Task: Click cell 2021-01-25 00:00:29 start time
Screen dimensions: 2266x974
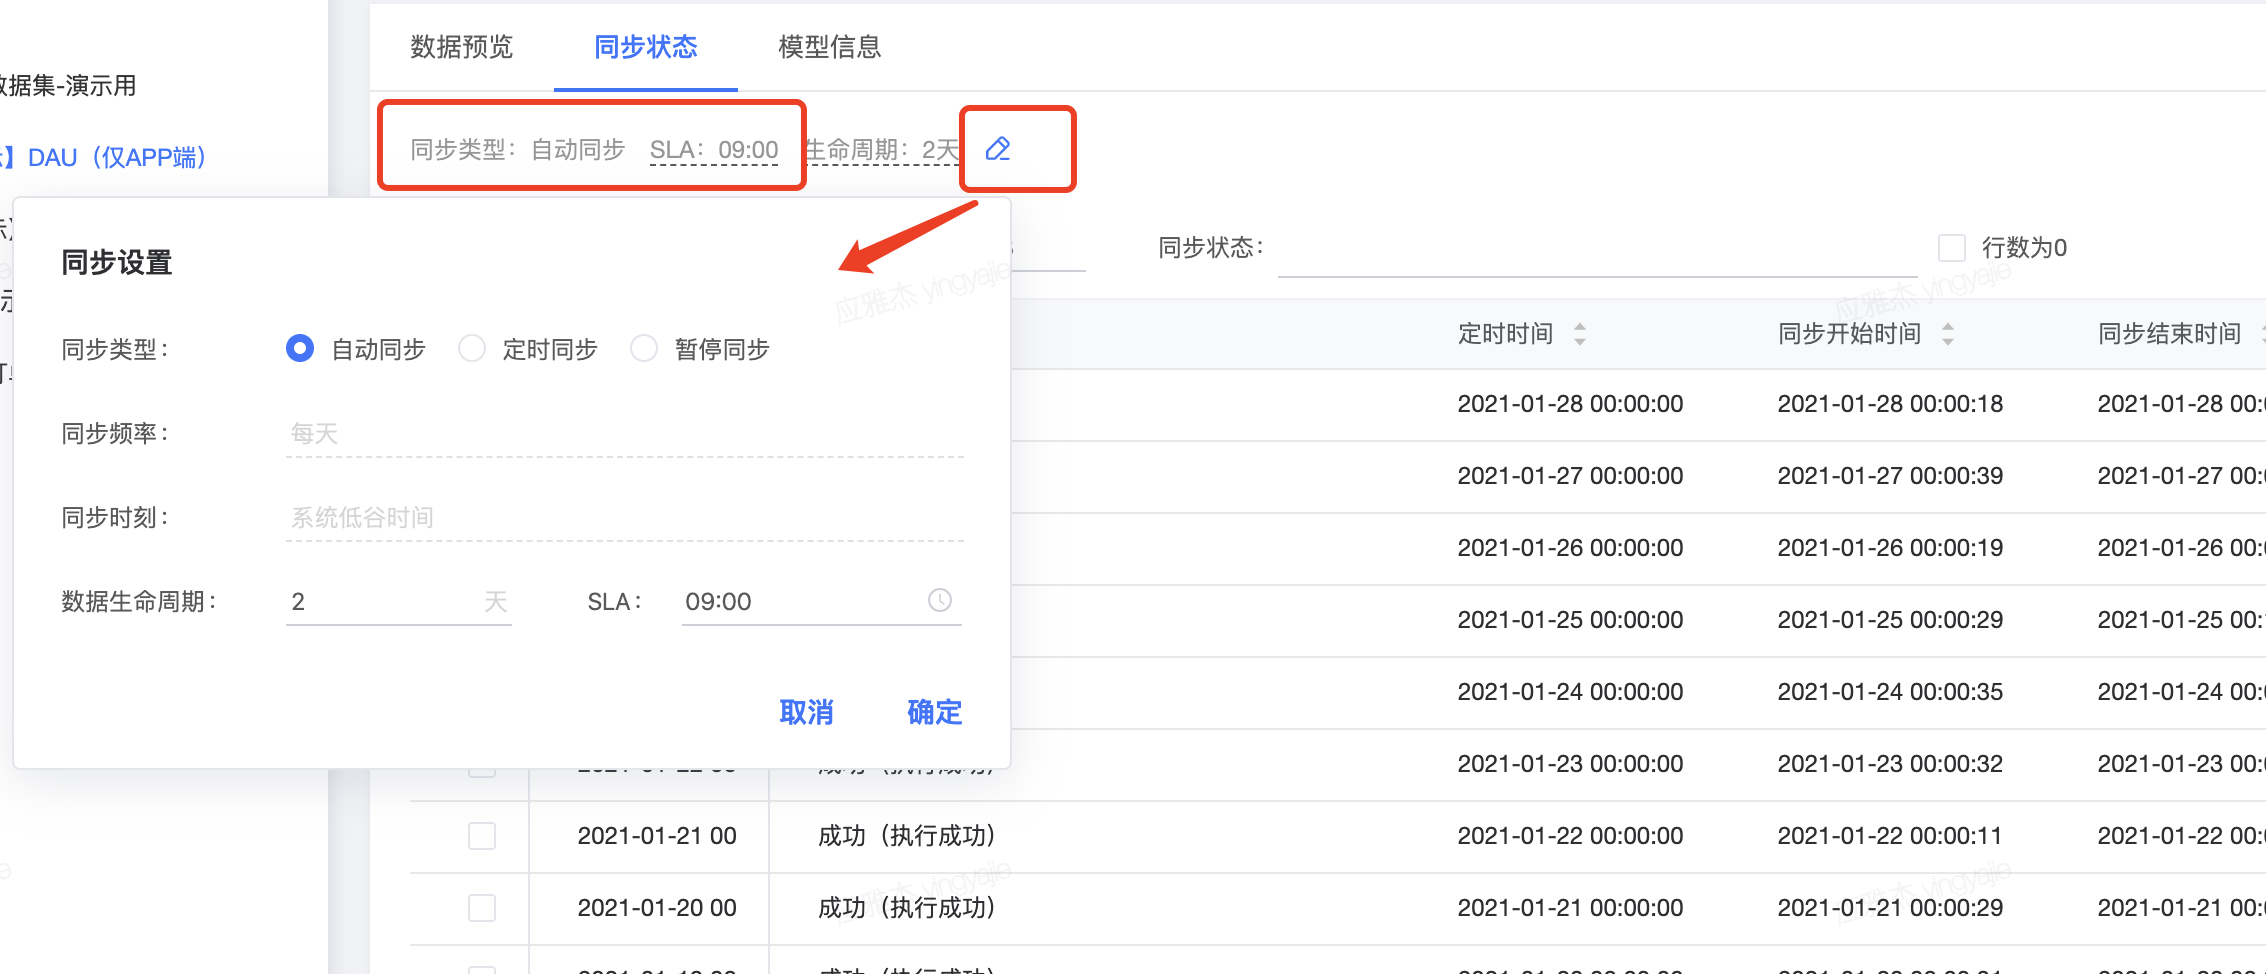Action: click(x=1891, y=620)
